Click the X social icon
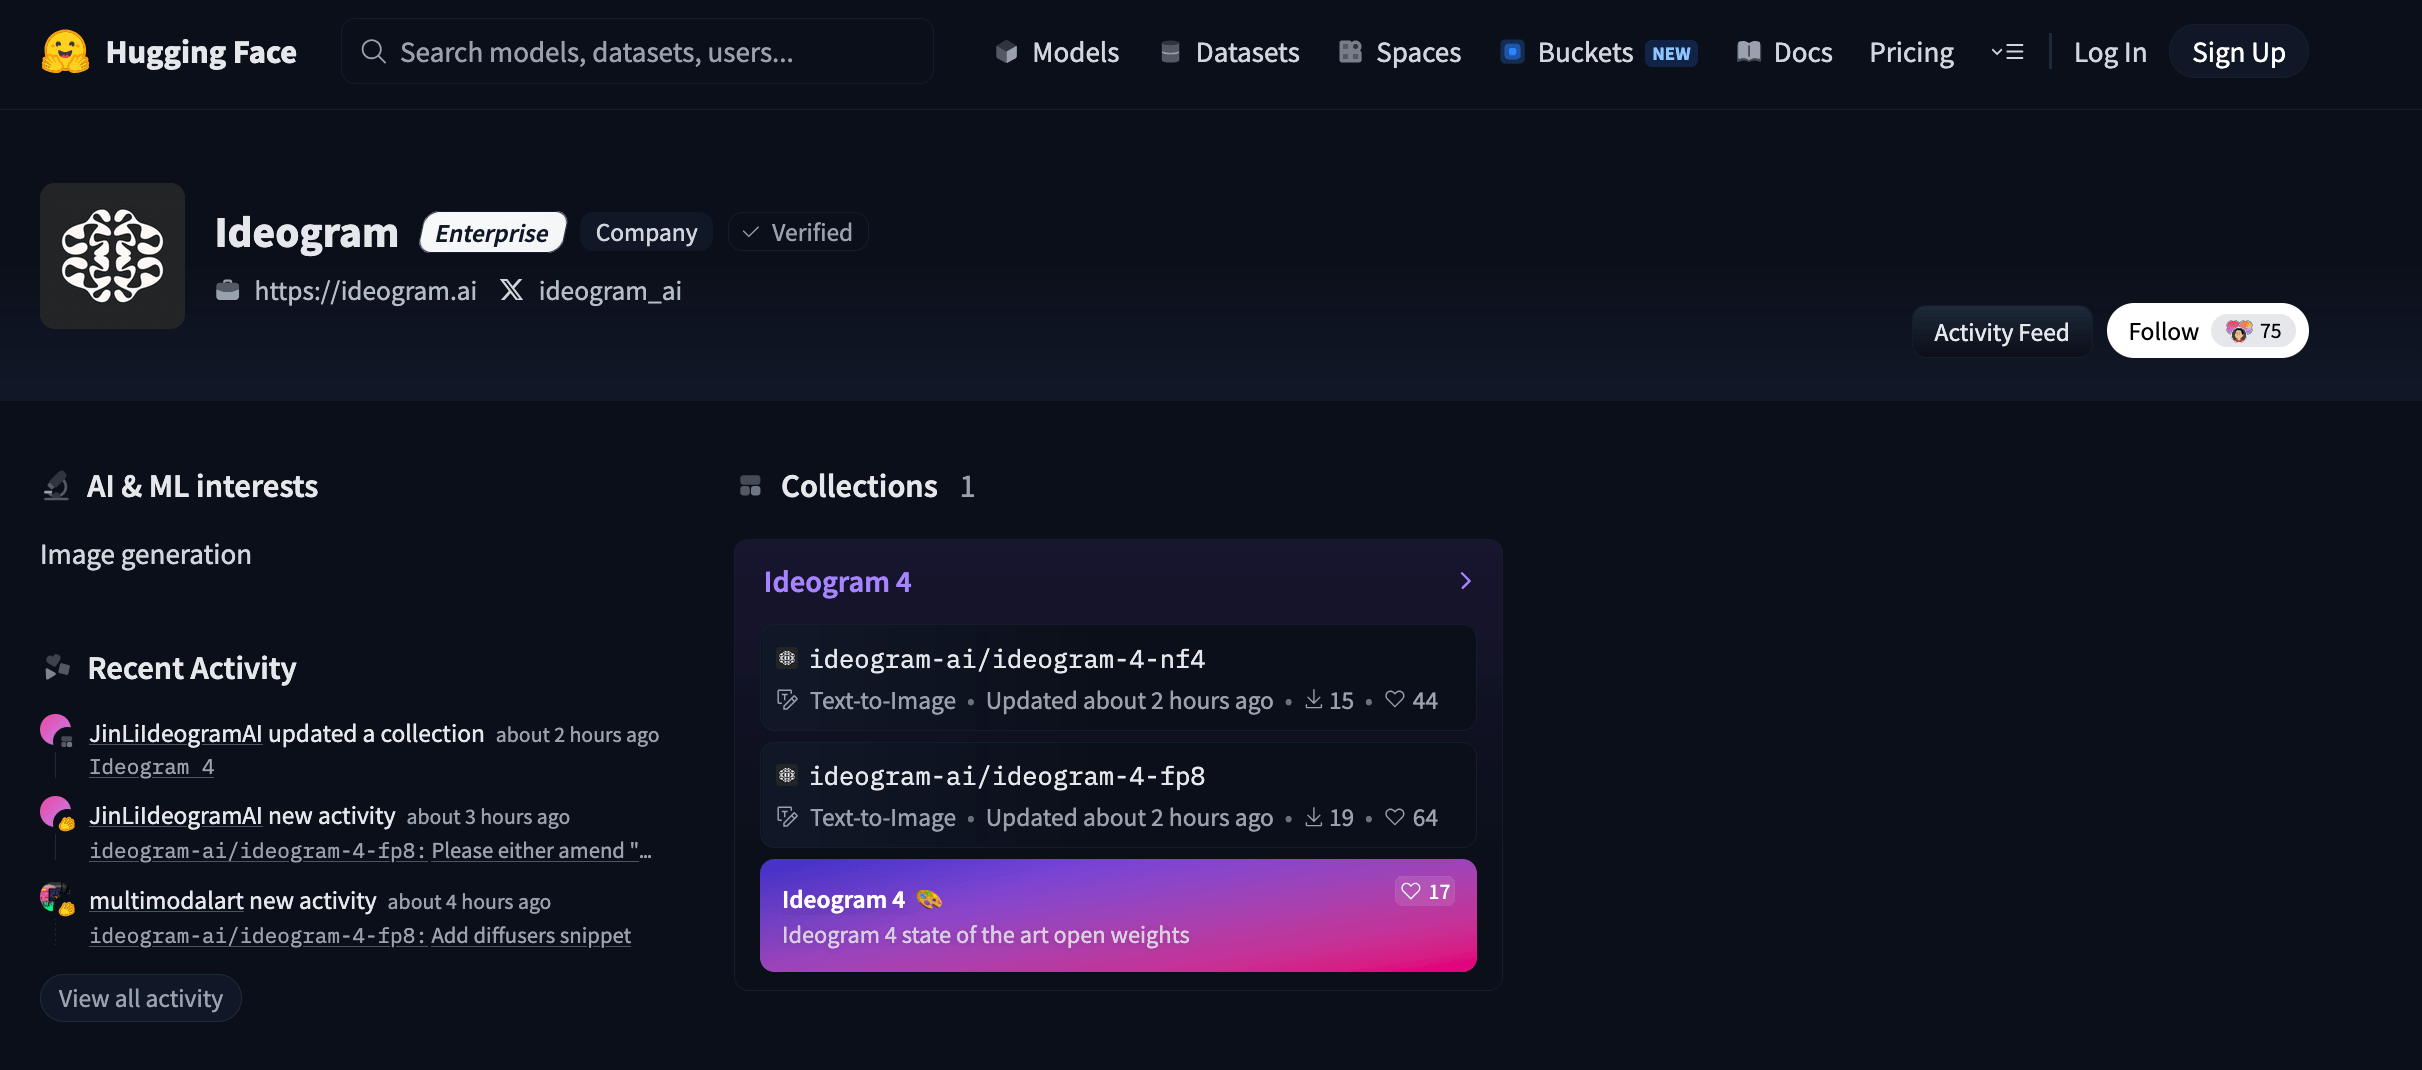Viewport: 2422px width, 1070px height. [511, 290]
